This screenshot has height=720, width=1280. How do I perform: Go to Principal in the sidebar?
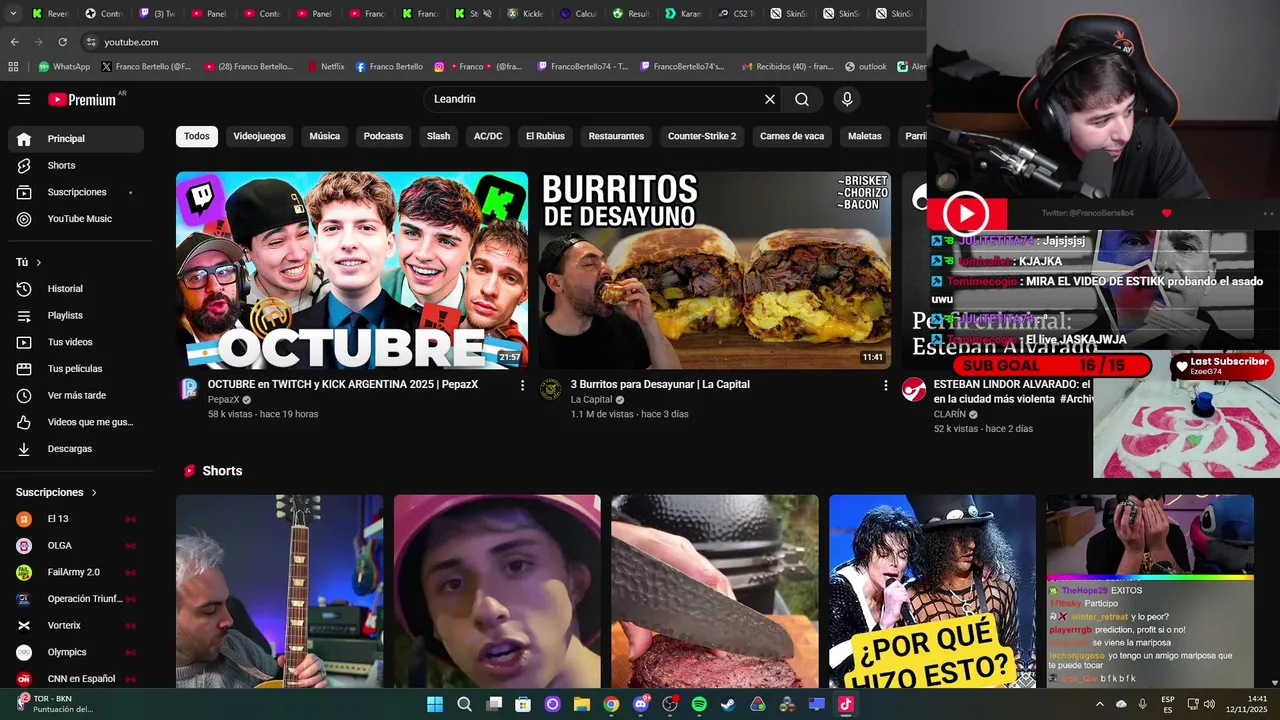tap(76, 139)
